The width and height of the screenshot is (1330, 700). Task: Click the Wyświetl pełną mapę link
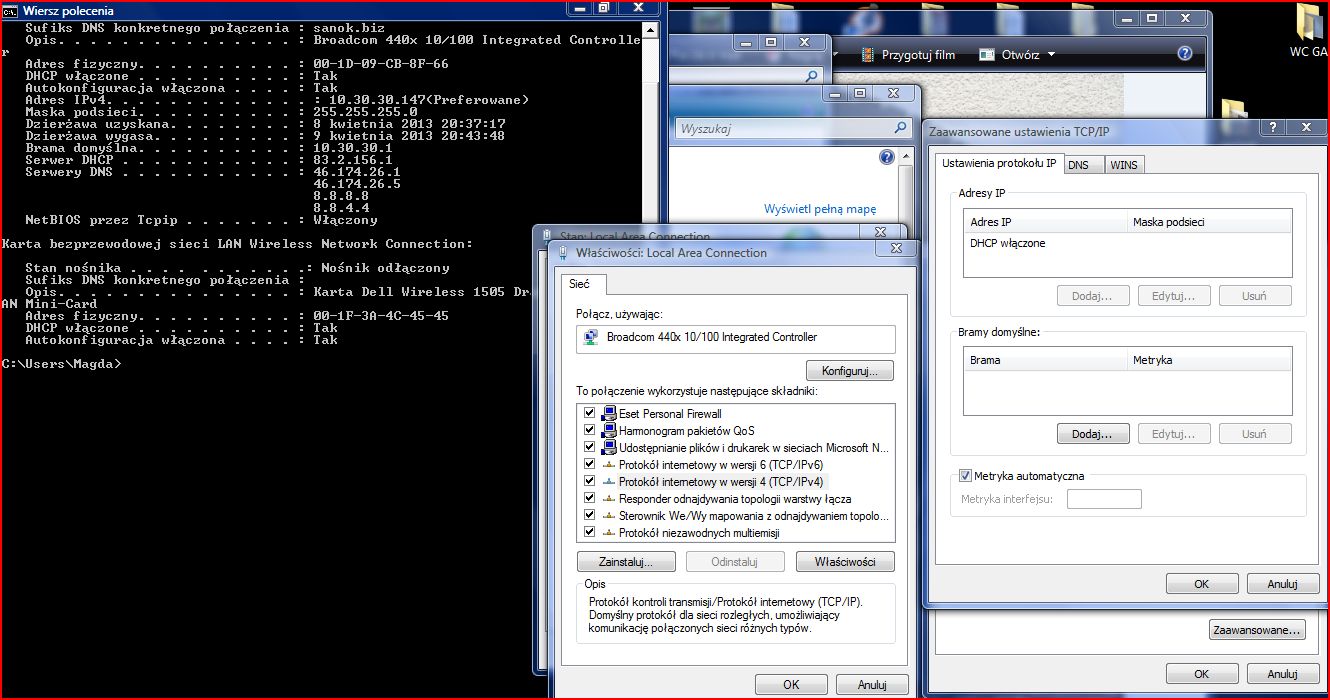[819, 209]
